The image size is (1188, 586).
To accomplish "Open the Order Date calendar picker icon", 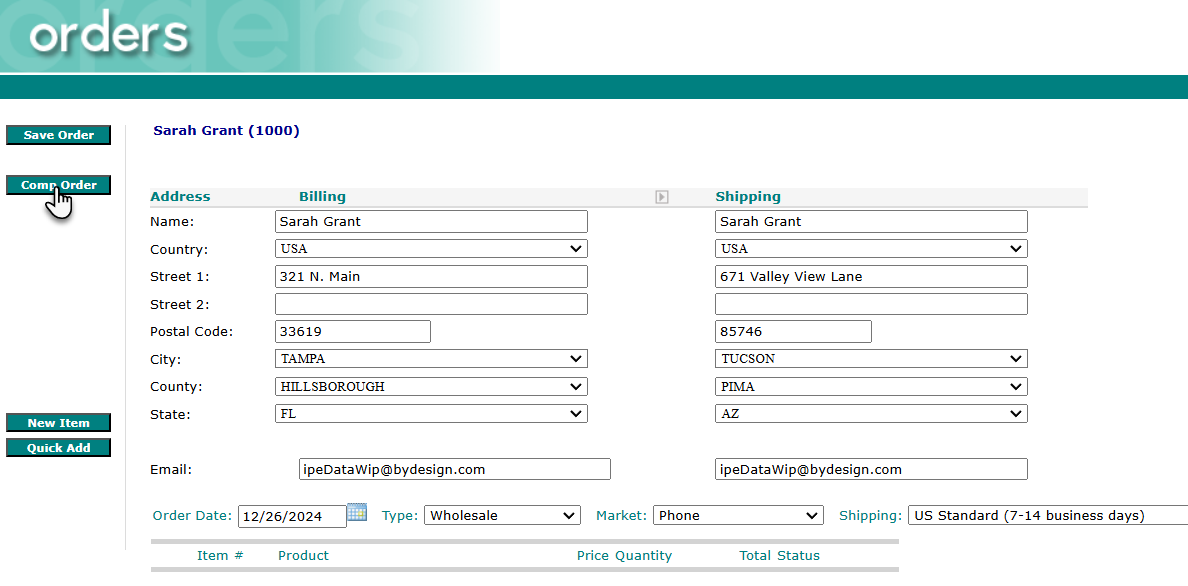I will (357, 513).
